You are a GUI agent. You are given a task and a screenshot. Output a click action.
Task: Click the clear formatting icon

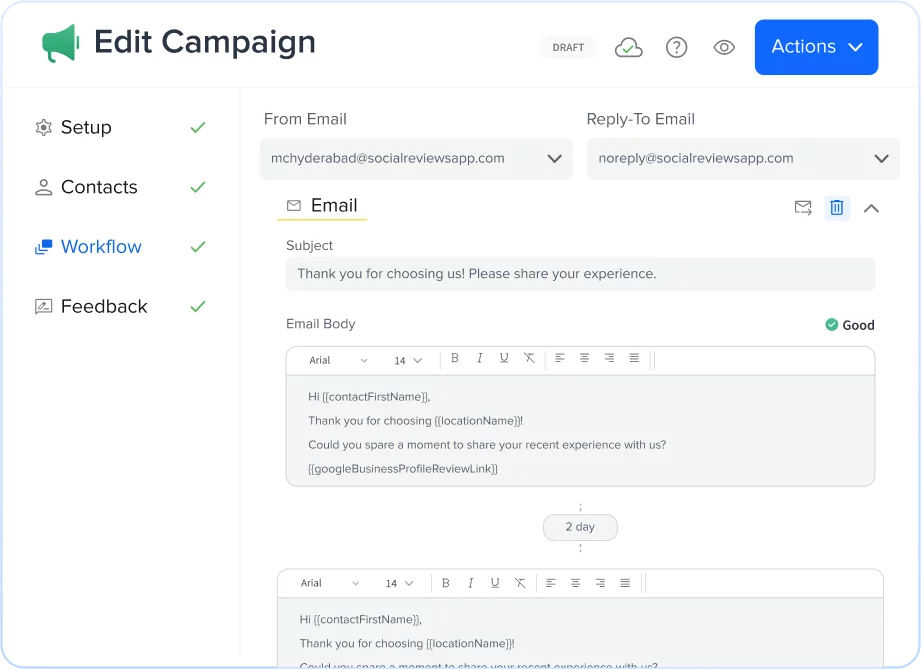click(529, 358)
